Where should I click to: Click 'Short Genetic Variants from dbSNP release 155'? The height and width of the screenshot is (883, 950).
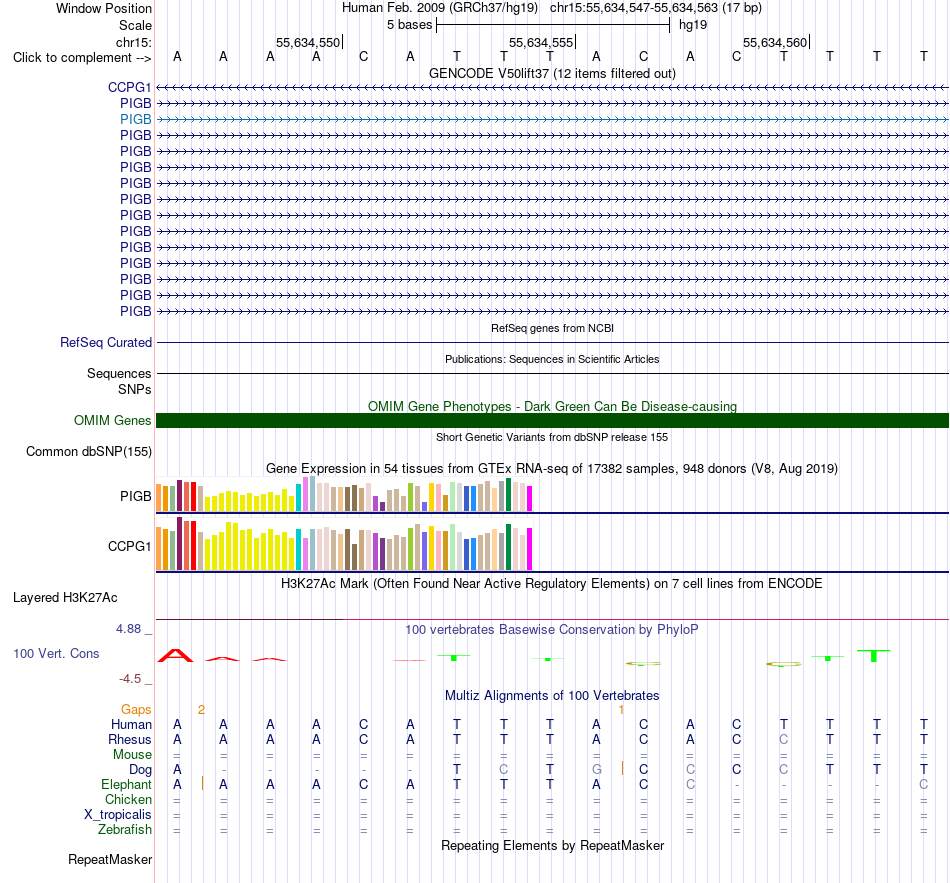[x=552, y=438]
